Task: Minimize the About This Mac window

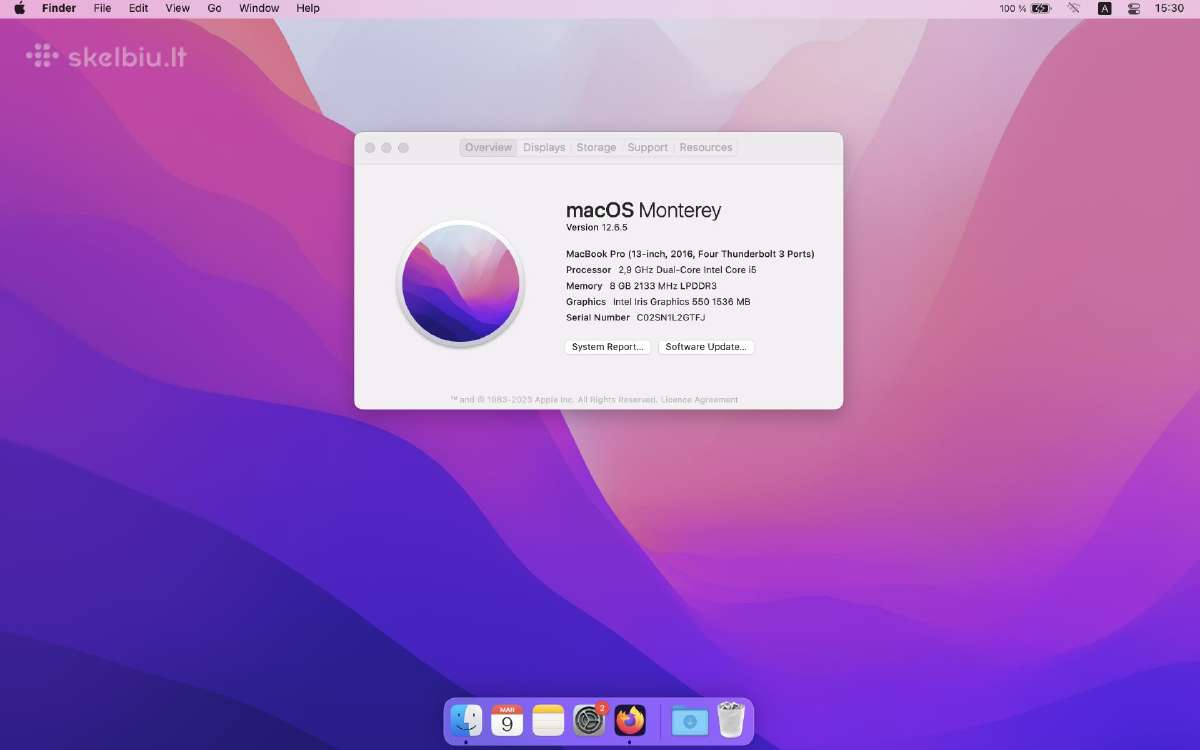Action: coord(387,148)
